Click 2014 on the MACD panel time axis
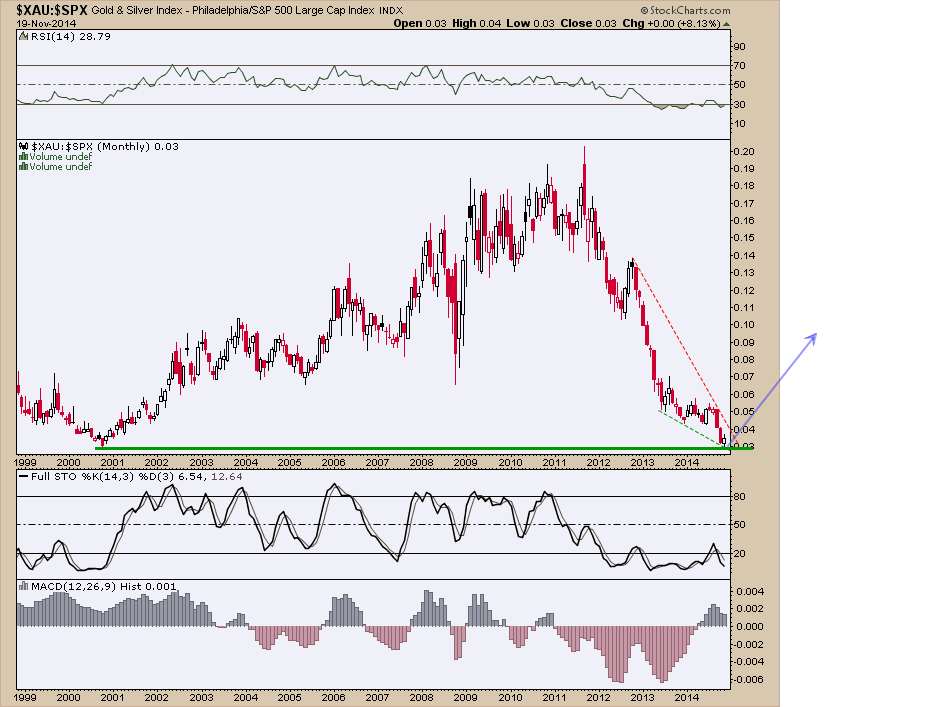Image resolution: width=930 pixels, height=707 pixels. pos(687,698)
